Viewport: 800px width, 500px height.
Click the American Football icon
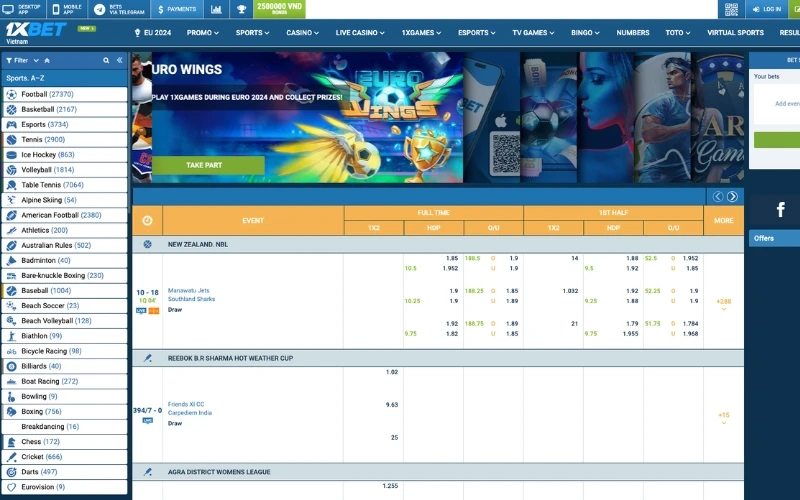[x=11, y=215]
